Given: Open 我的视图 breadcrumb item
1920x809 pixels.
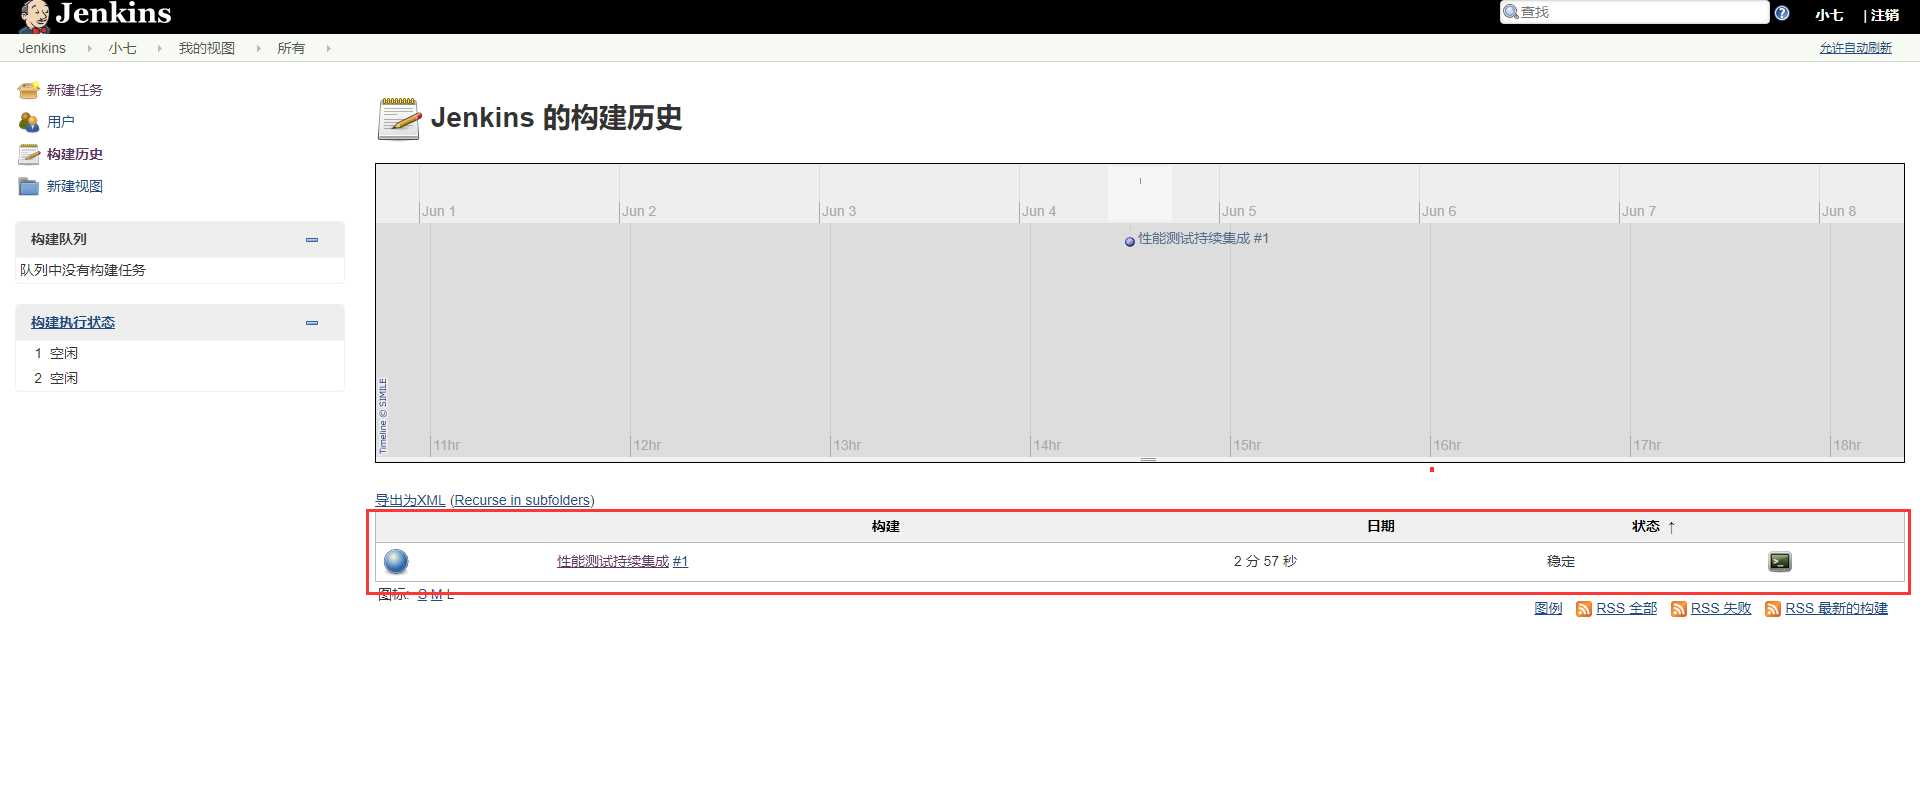Looking at the screenshot, I should tap(207, 48).
